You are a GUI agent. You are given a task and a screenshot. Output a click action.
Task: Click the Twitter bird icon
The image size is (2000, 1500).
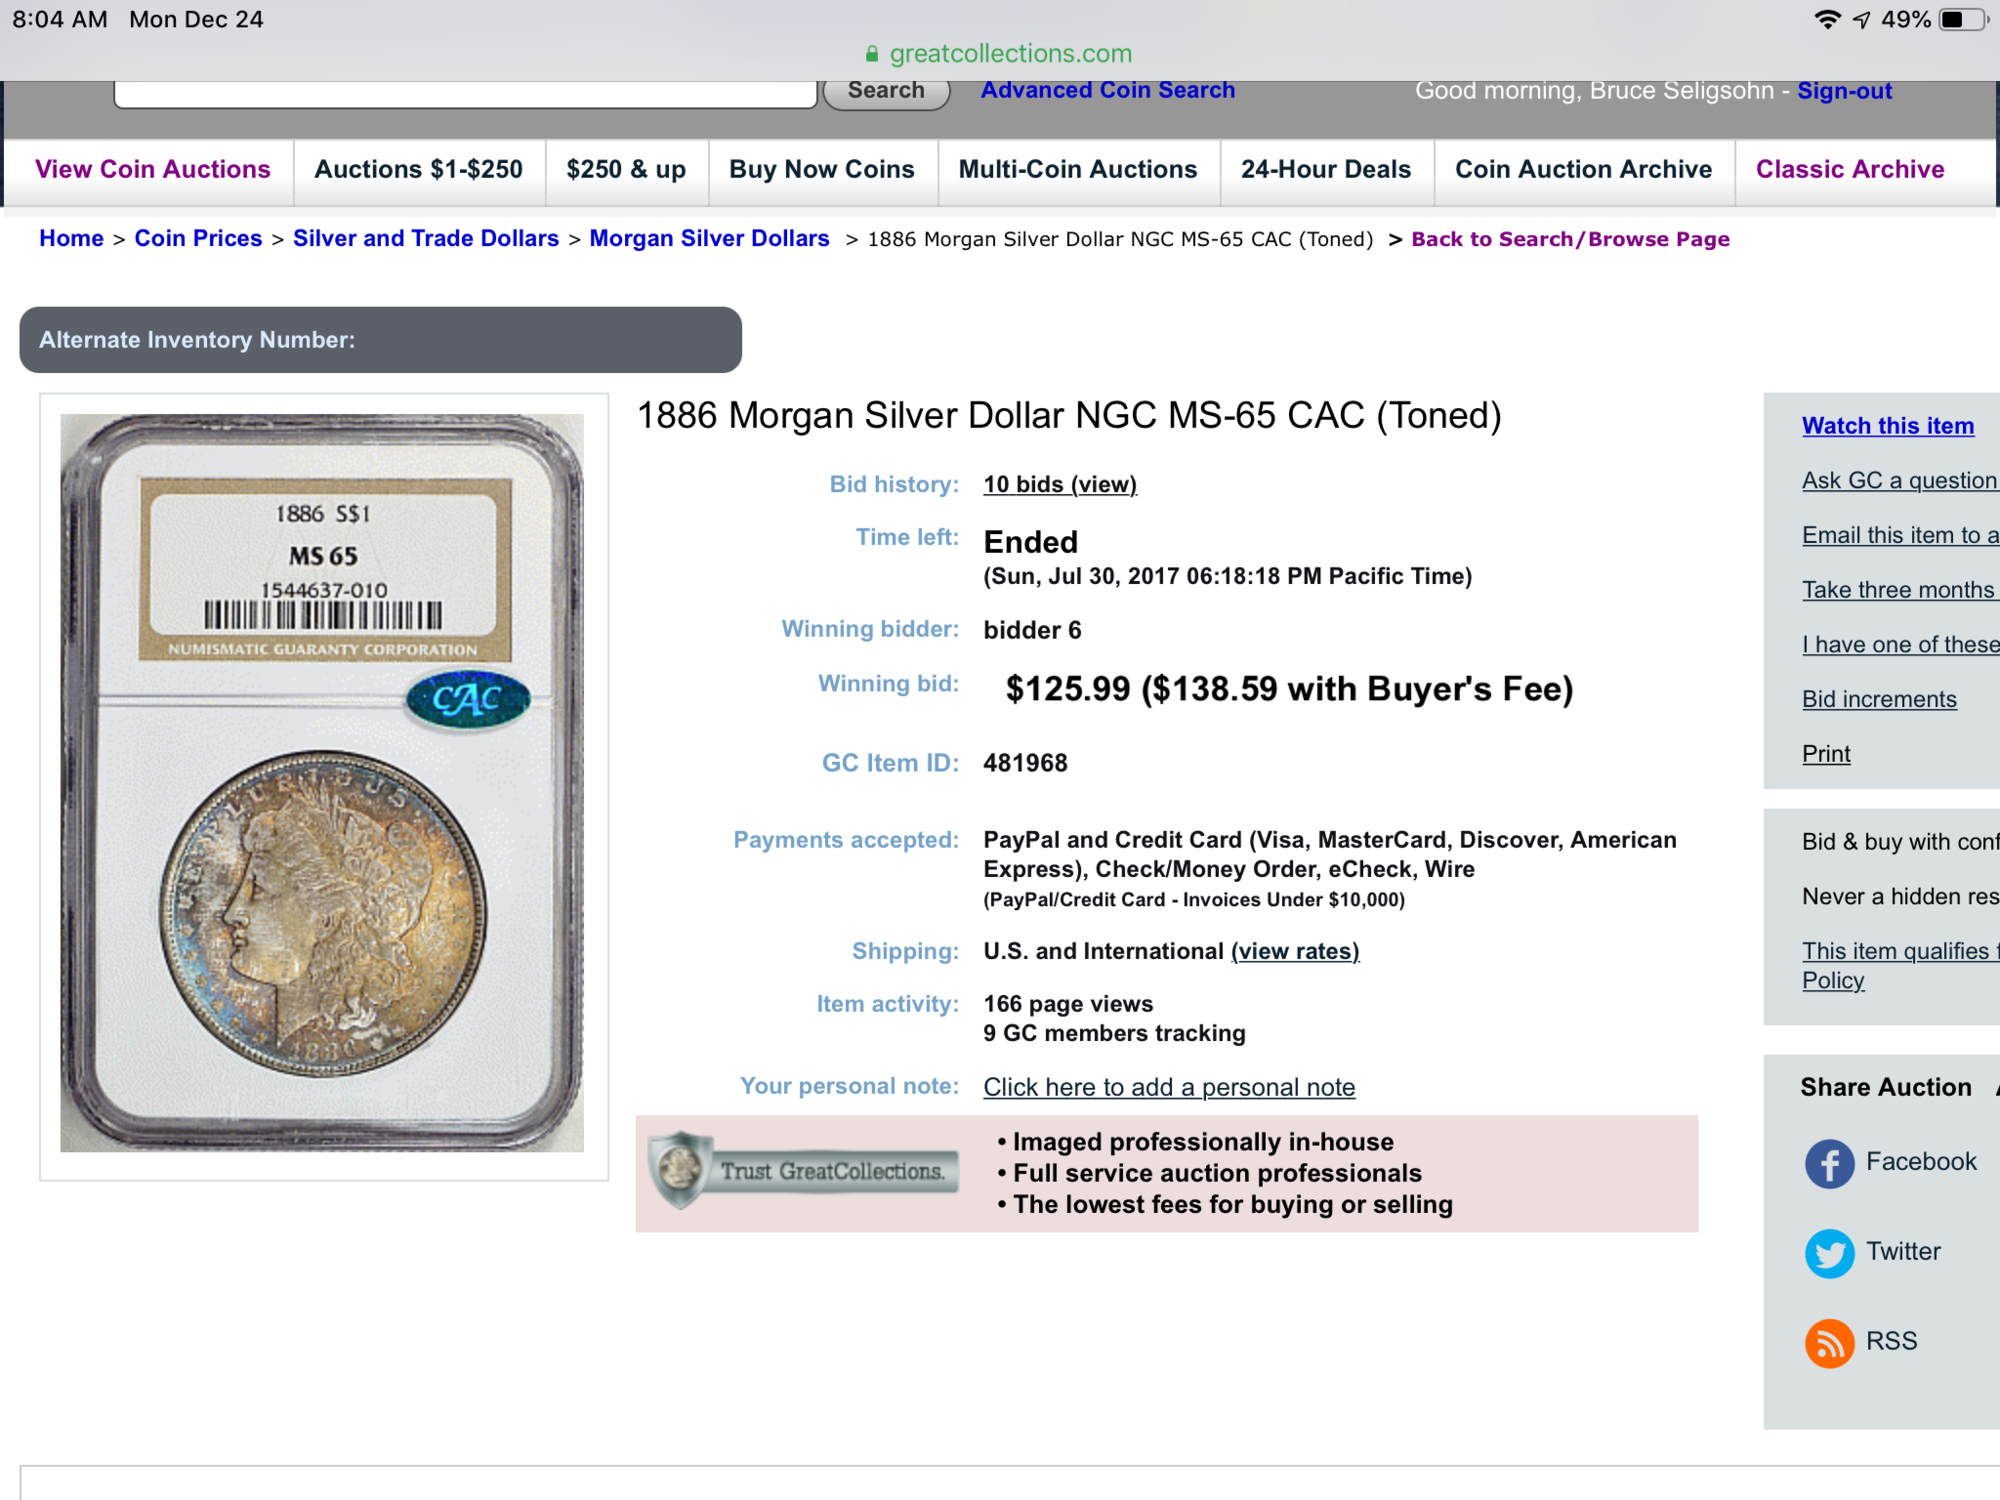coord(1829,1253)
